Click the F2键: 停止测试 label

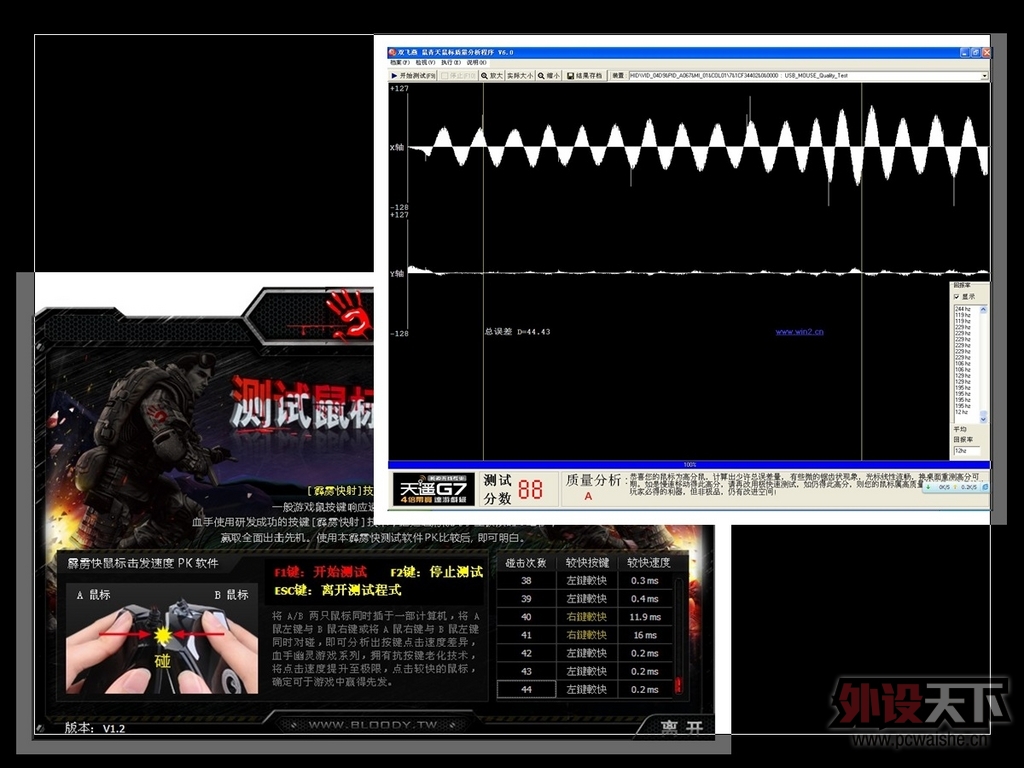tap(436, 572)
